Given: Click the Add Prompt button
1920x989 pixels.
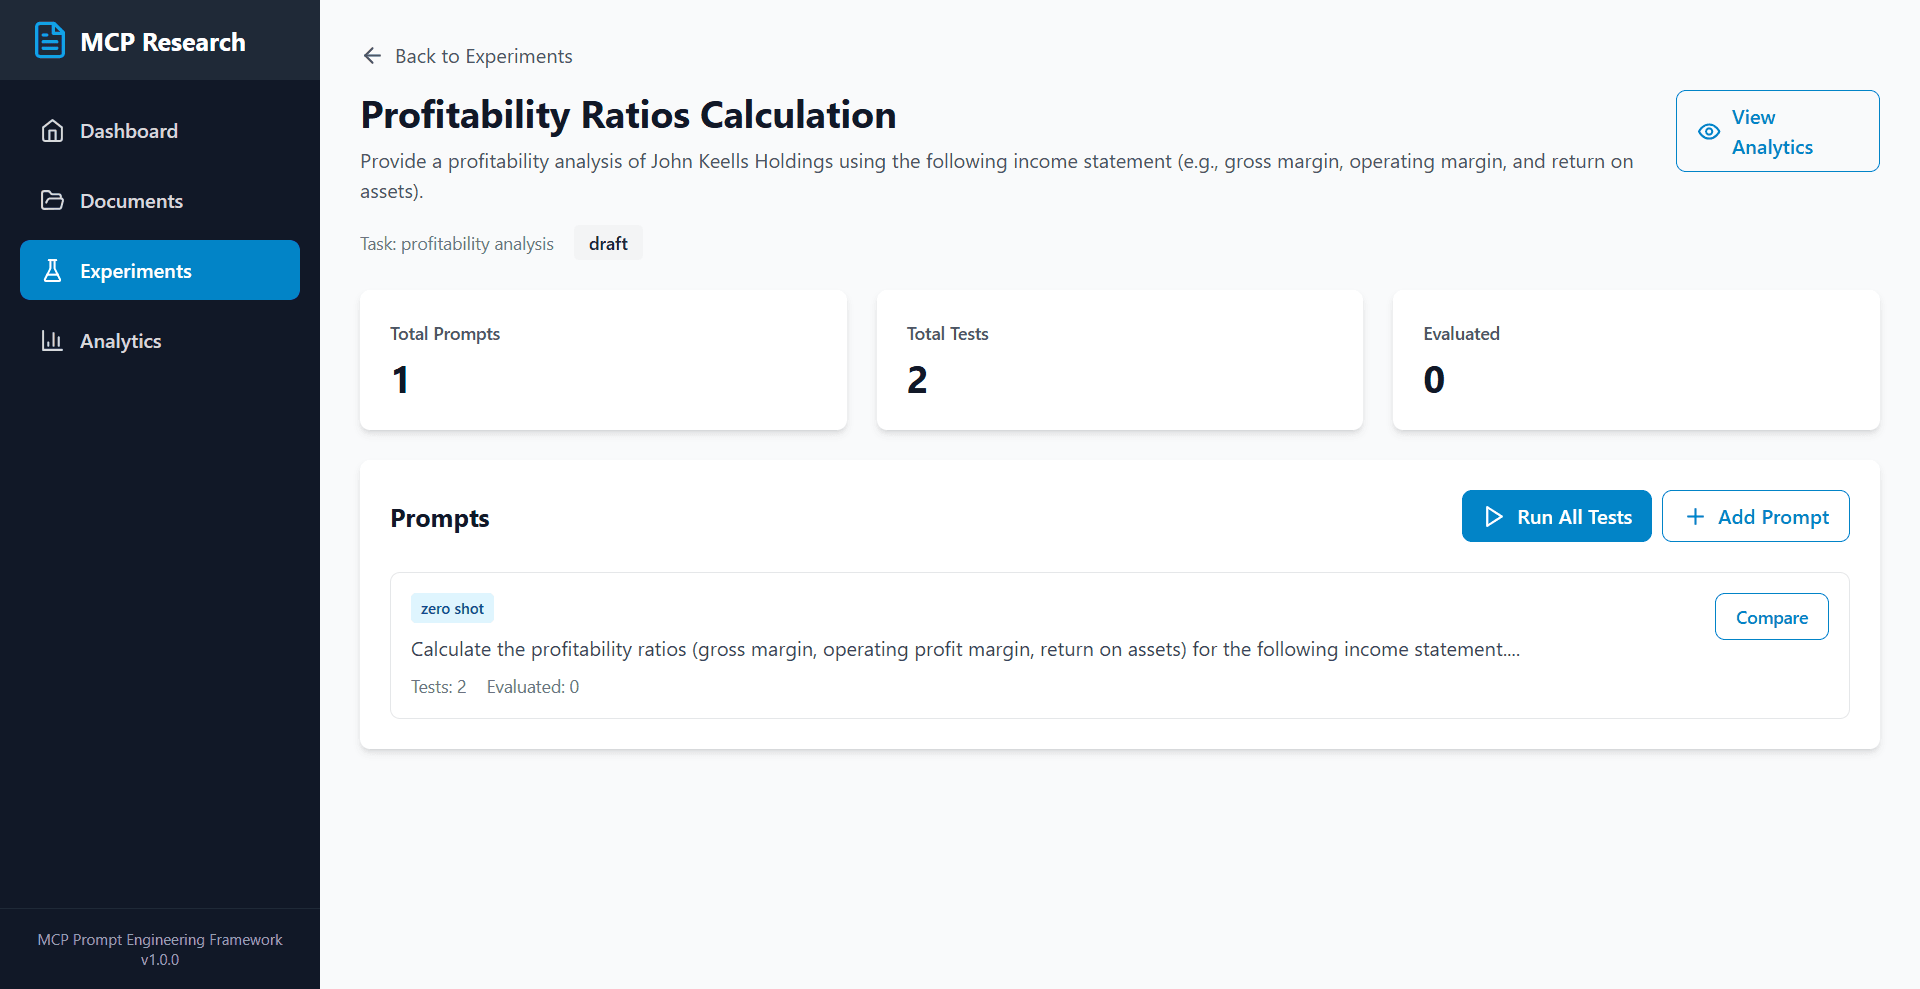Looking at the screenshot, I should pos(1755,517).
